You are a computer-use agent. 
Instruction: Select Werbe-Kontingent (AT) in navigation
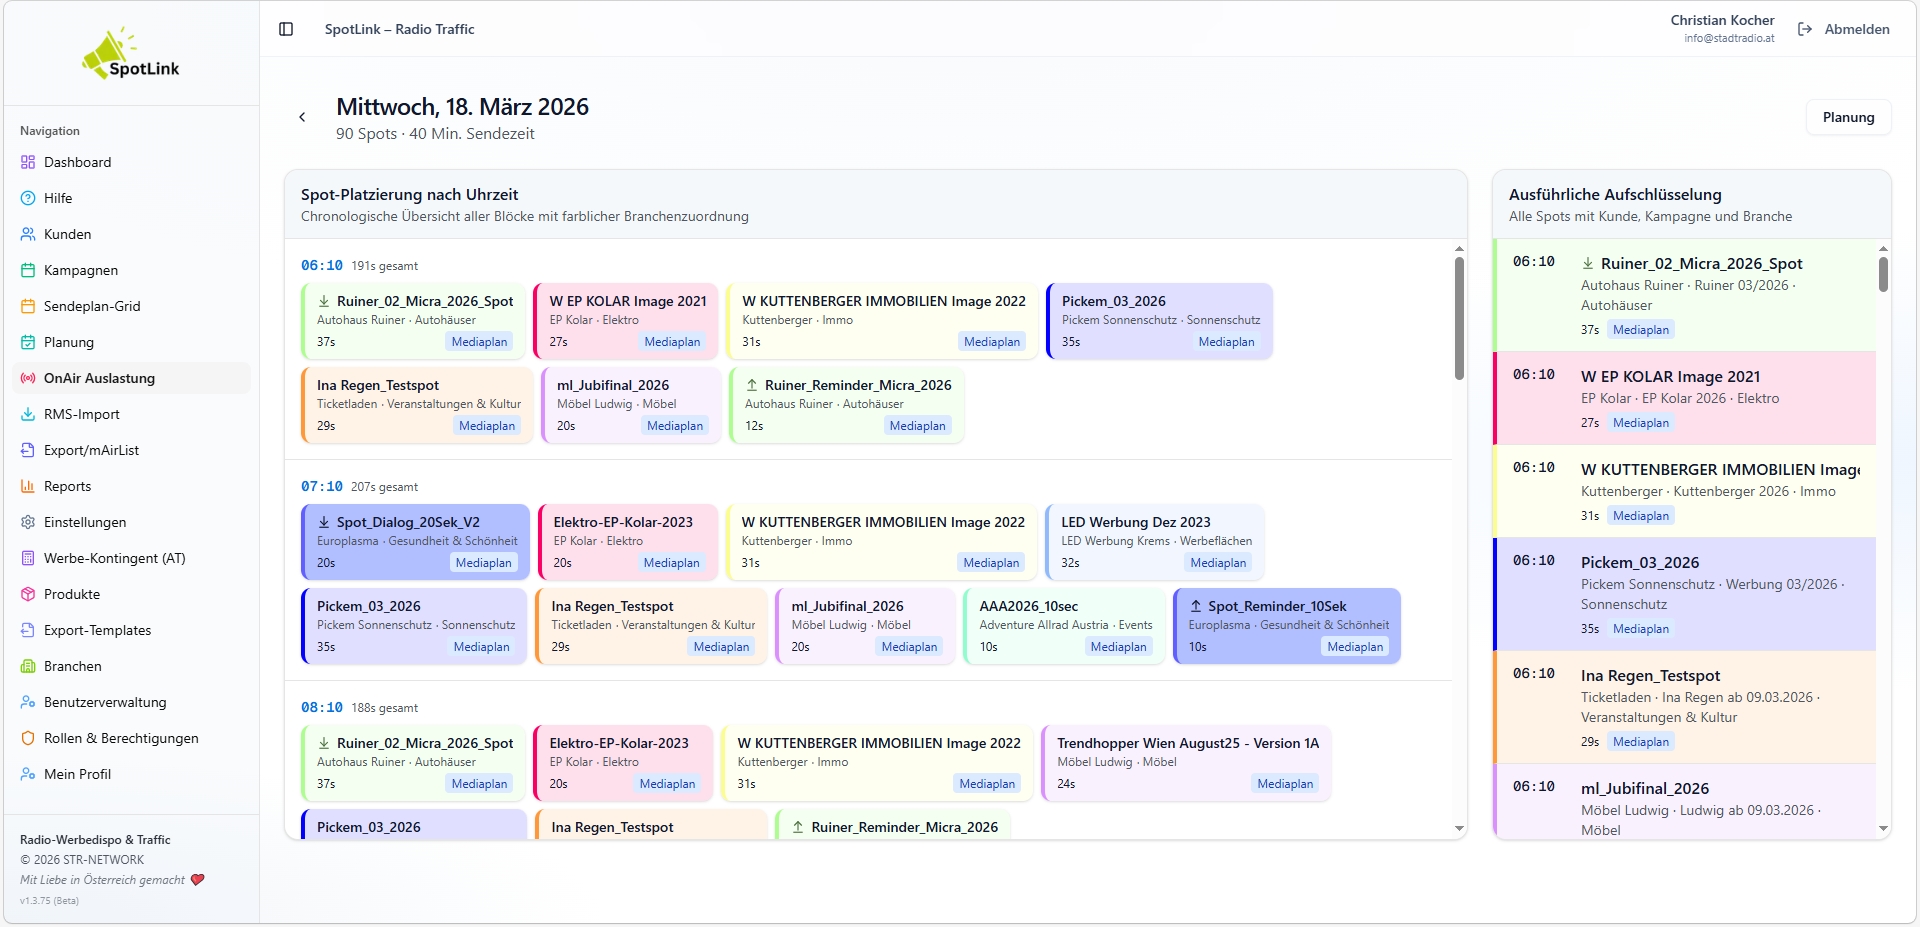point(114,558)
